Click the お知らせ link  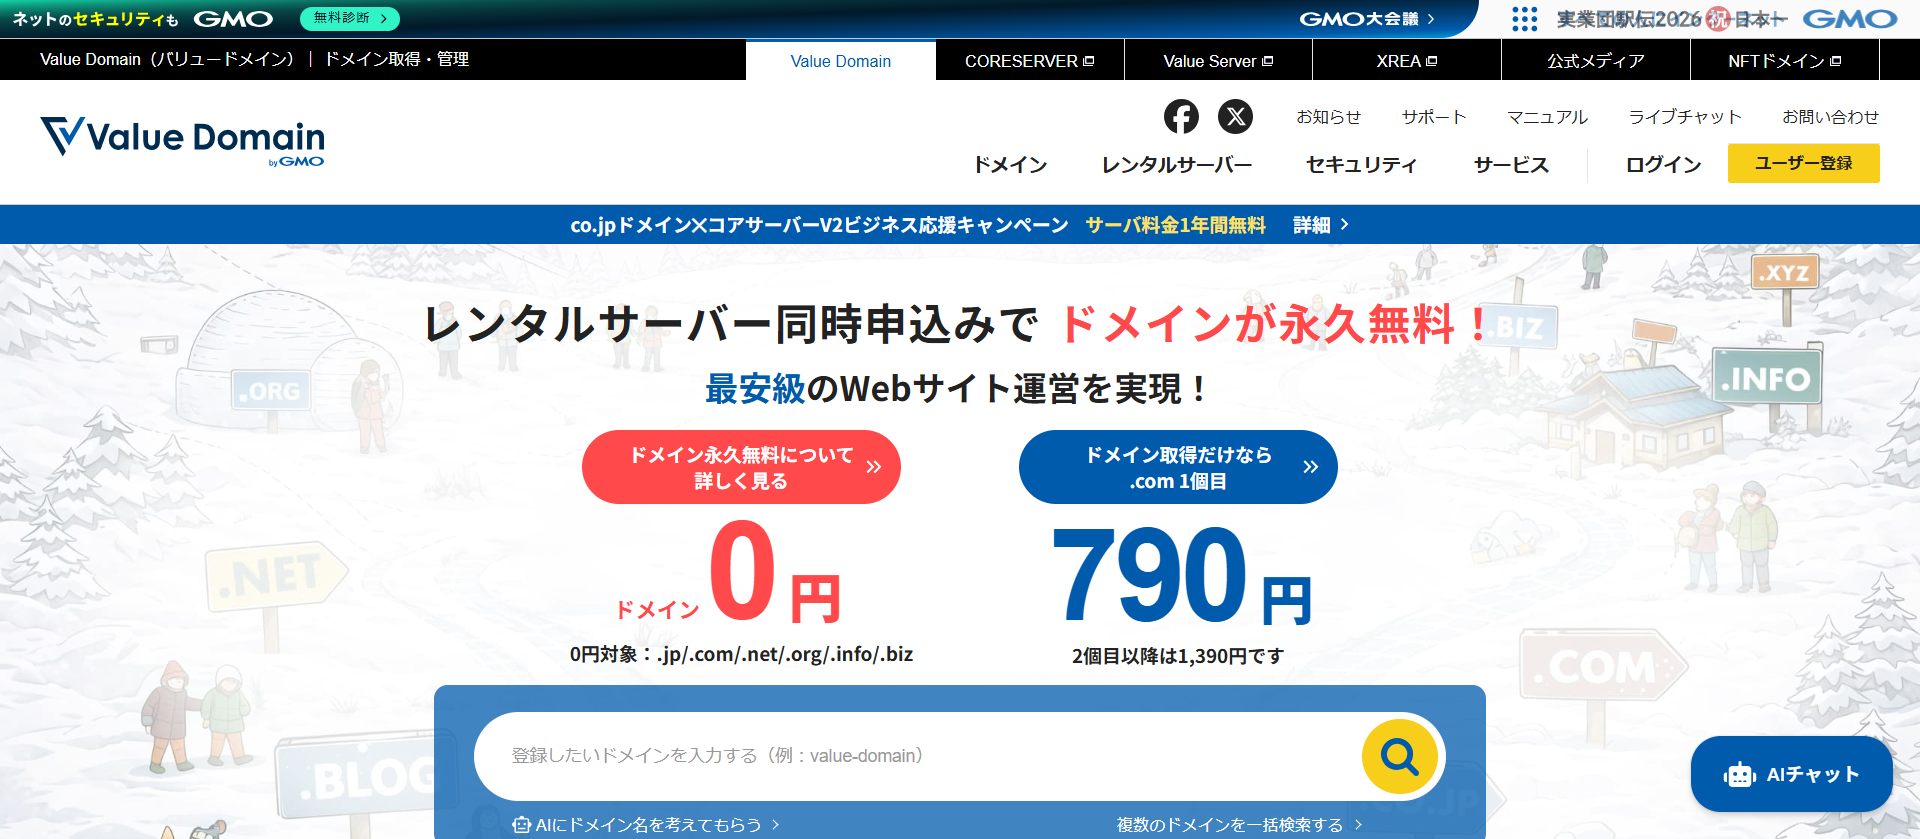click(x=1329, y=117)
